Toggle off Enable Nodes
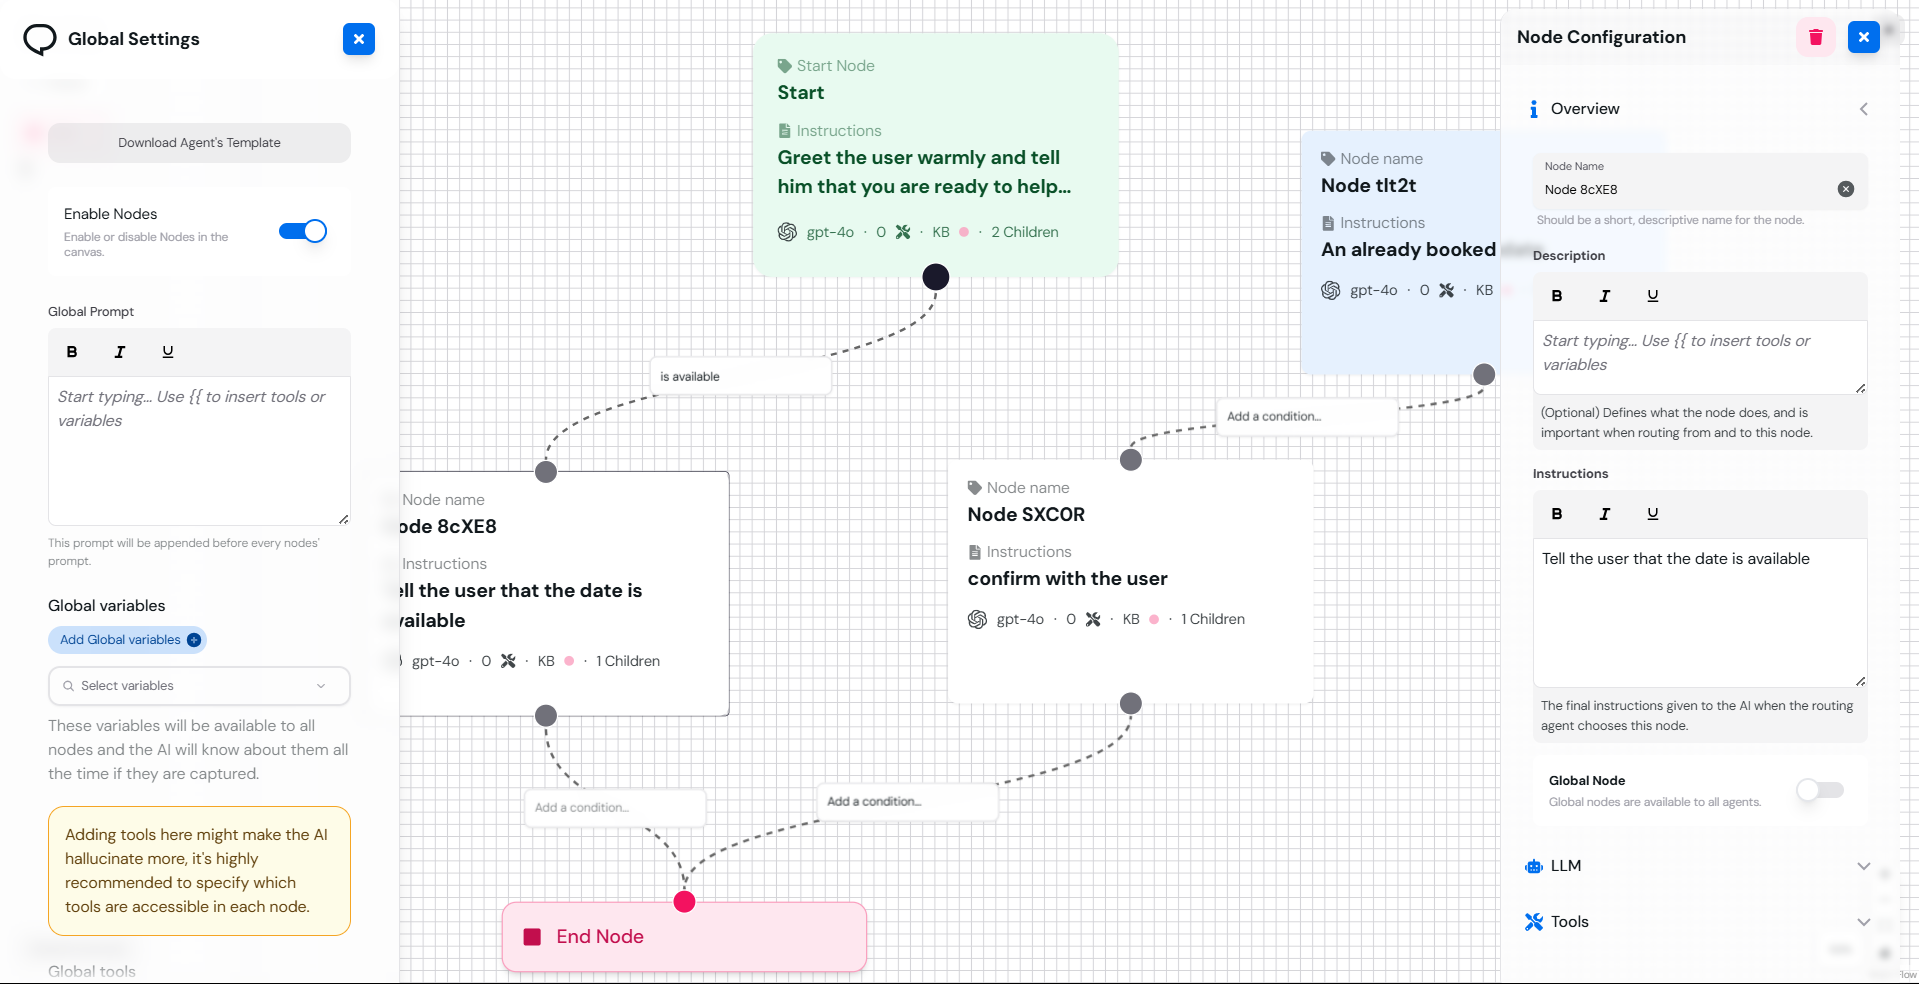1919x984 pixels. (302, 231)
